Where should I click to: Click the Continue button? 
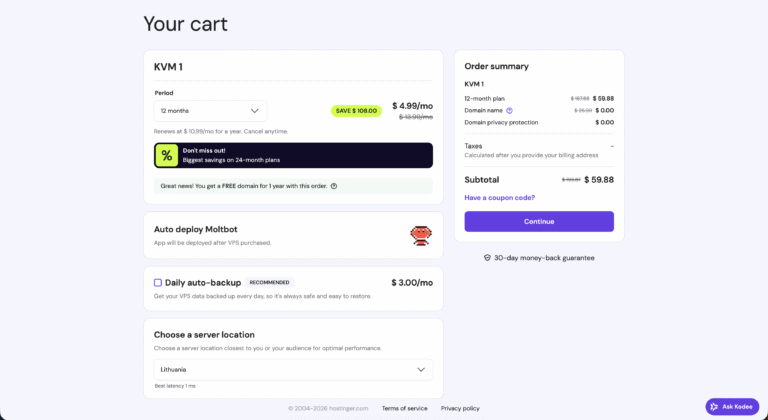(x=539, y=221)
